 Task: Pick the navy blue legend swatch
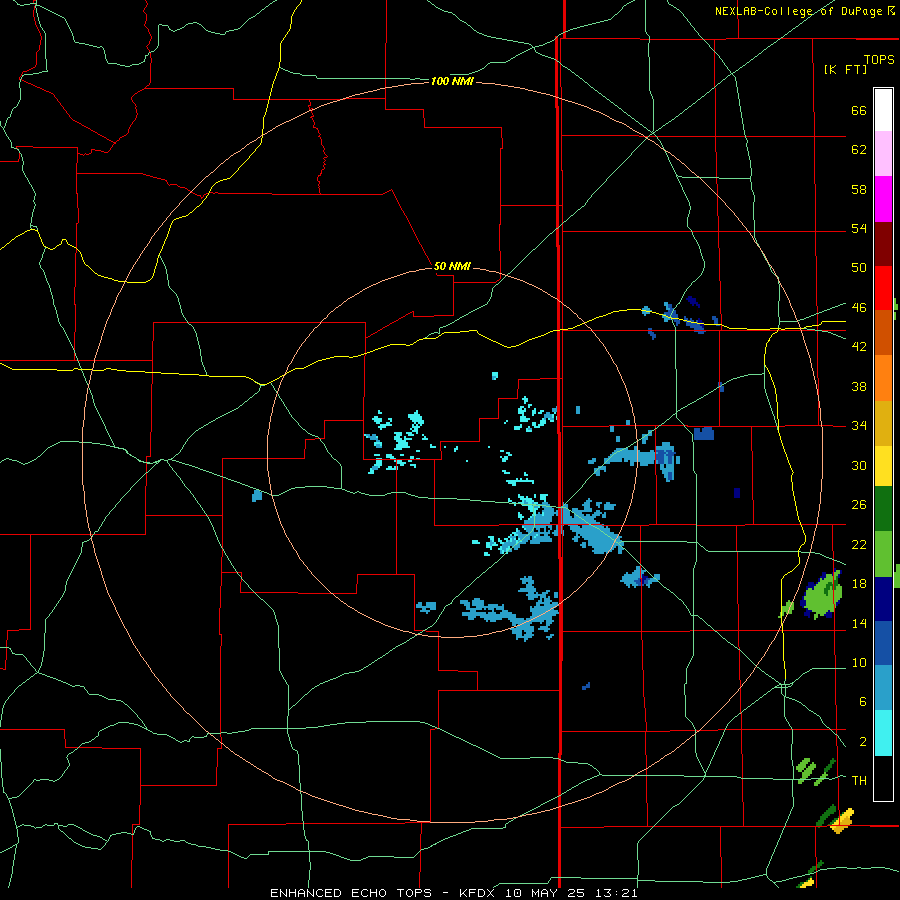[x=883, y=599]
